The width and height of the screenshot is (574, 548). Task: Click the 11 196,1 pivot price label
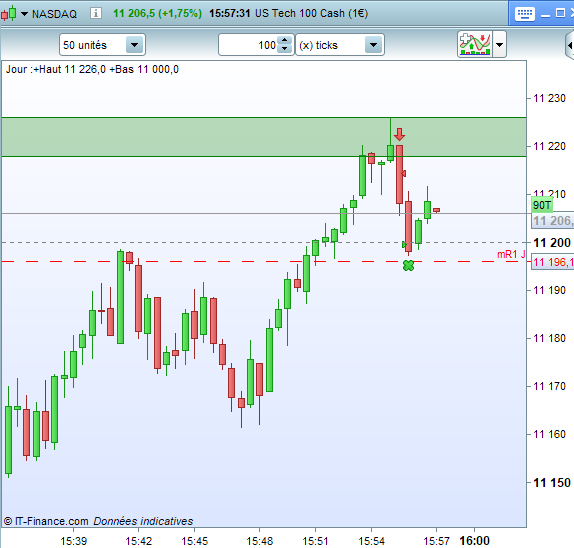pyautogui.click(x=552, y=262)
